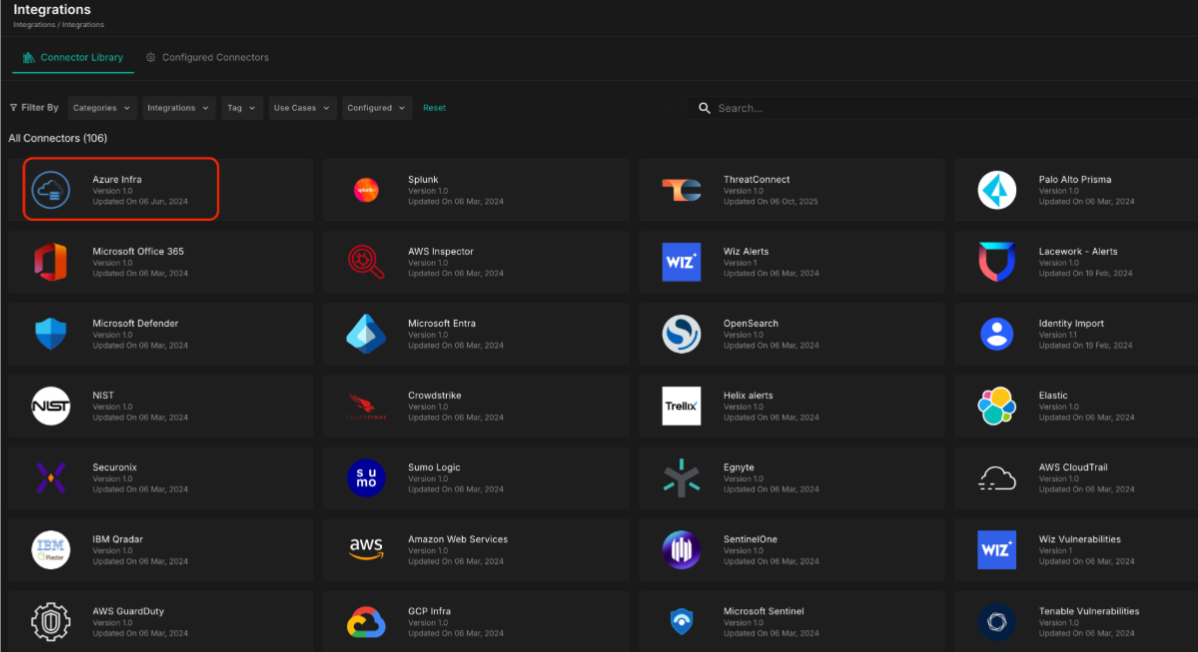Select the Securonix X icon

point(50,478)
